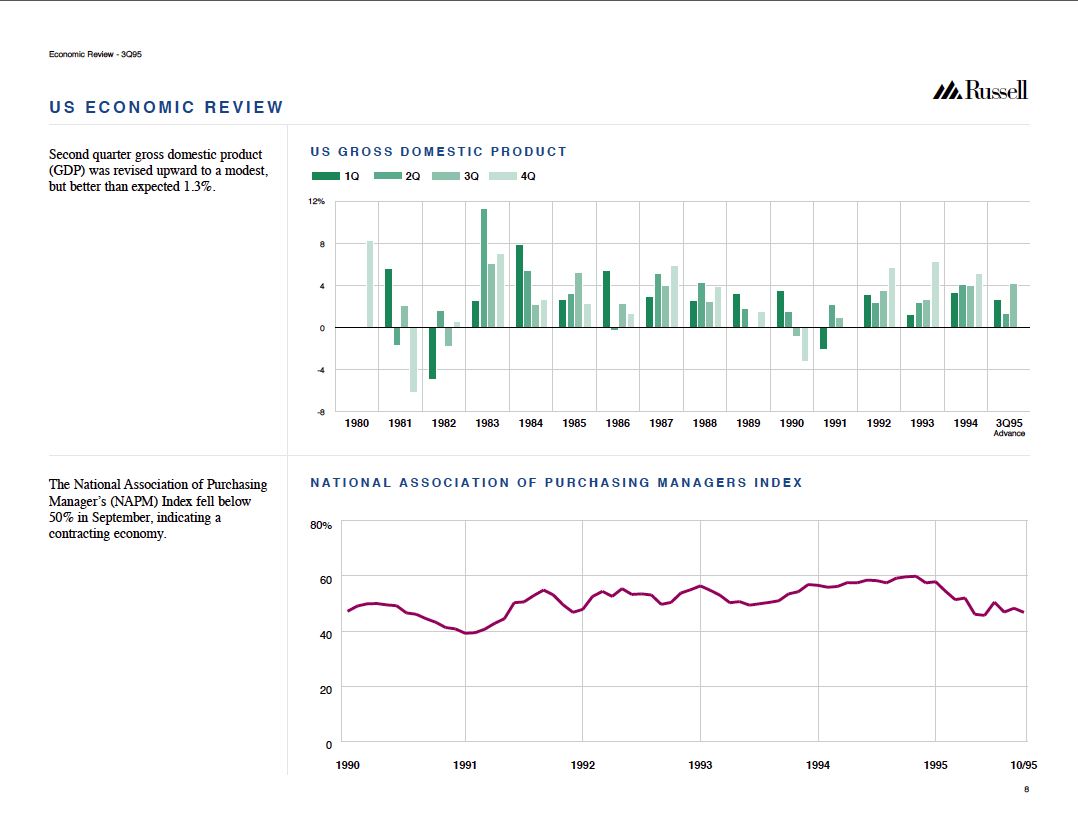Select the US Economic Review heading
Image resolution: width=1078 pixels, height=834 pixels.
pos(166,107)
